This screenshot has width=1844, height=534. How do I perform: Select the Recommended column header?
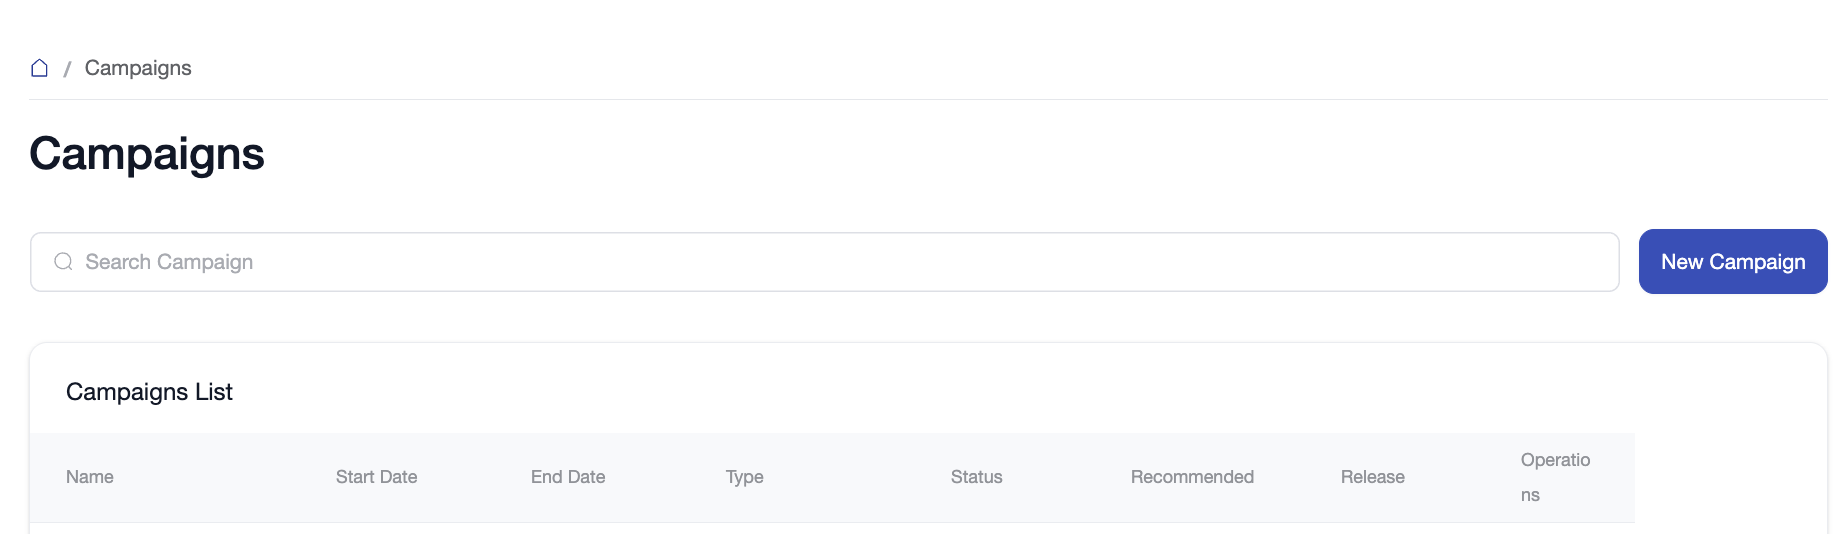pyautogui.click(x=1192, y=477)
